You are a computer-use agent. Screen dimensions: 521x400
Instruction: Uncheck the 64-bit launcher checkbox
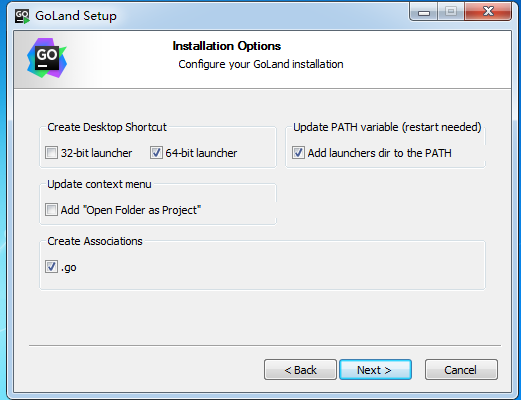pos(156,153)
